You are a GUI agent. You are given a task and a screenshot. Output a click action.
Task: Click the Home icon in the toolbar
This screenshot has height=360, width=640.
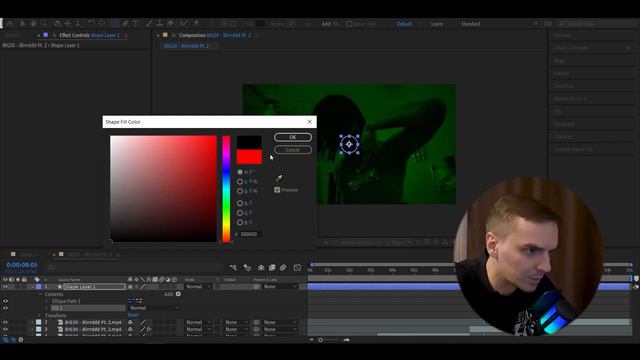pyautogui.click(x=10, y=24)
